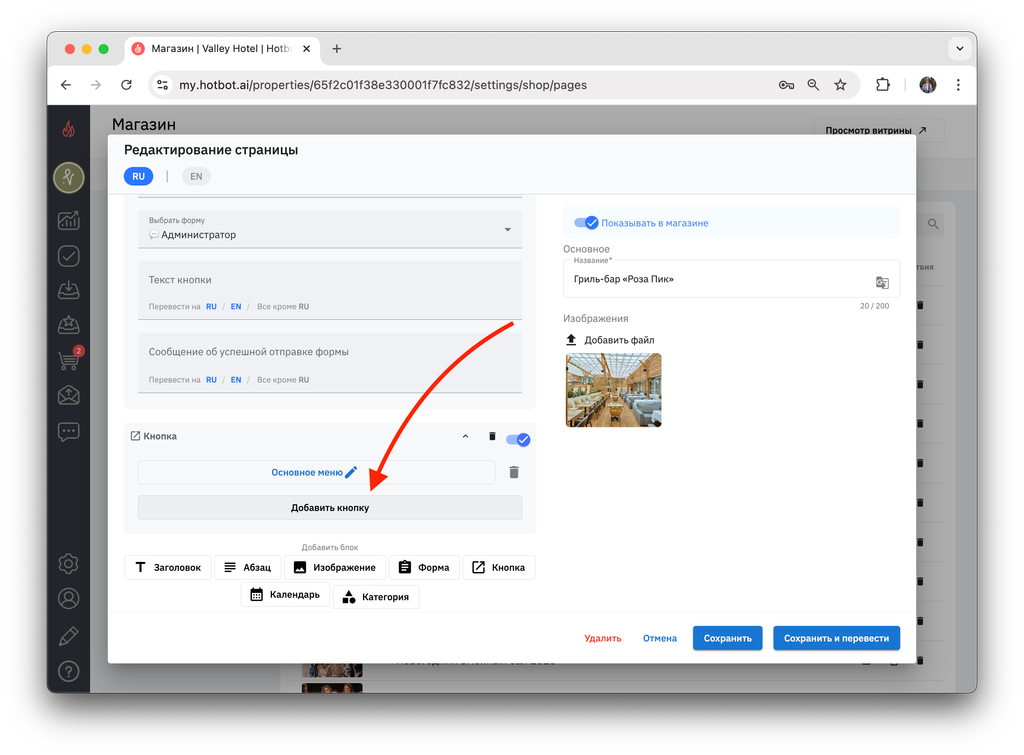Add a Календарь block
The height and width of the screenshot is (755, 1024).
[x=285, y=595]
